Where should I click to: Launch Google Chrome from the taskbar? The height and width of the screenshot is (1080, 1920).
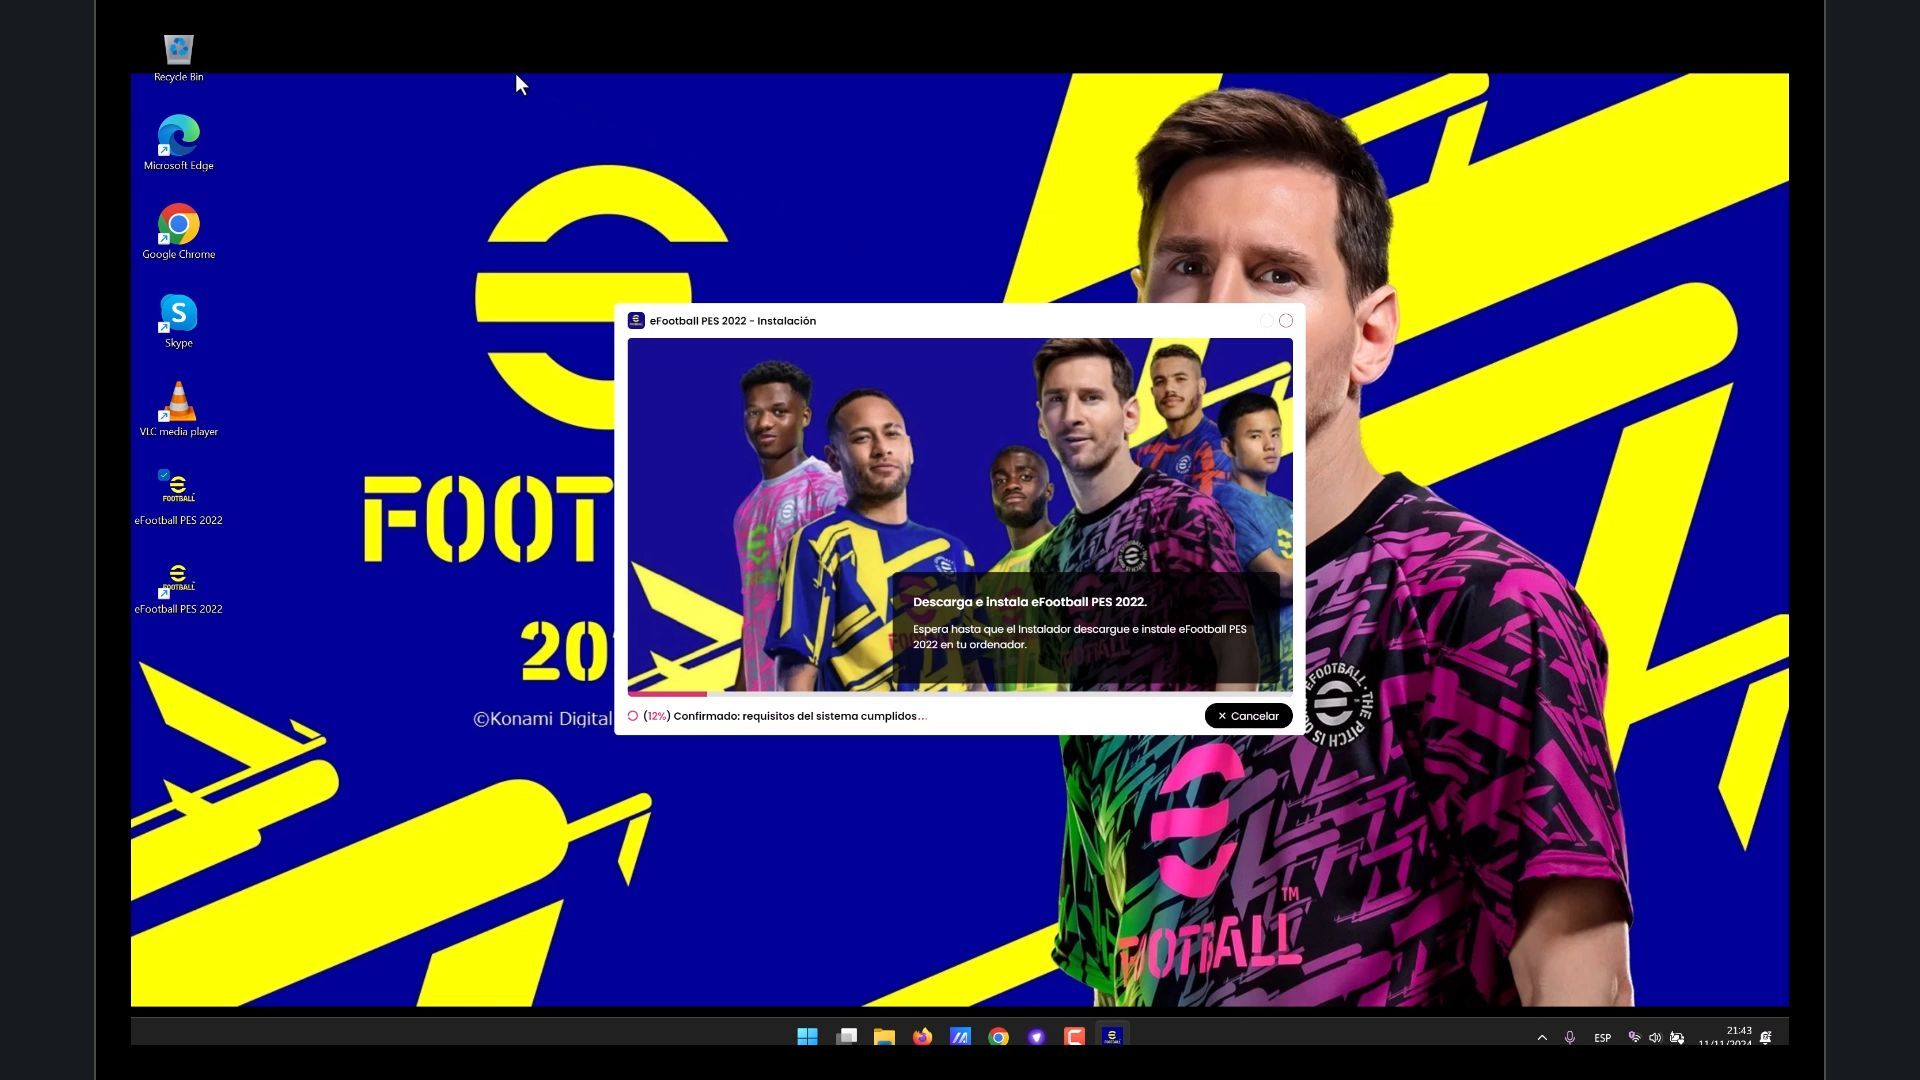(x=998, y=1037)
